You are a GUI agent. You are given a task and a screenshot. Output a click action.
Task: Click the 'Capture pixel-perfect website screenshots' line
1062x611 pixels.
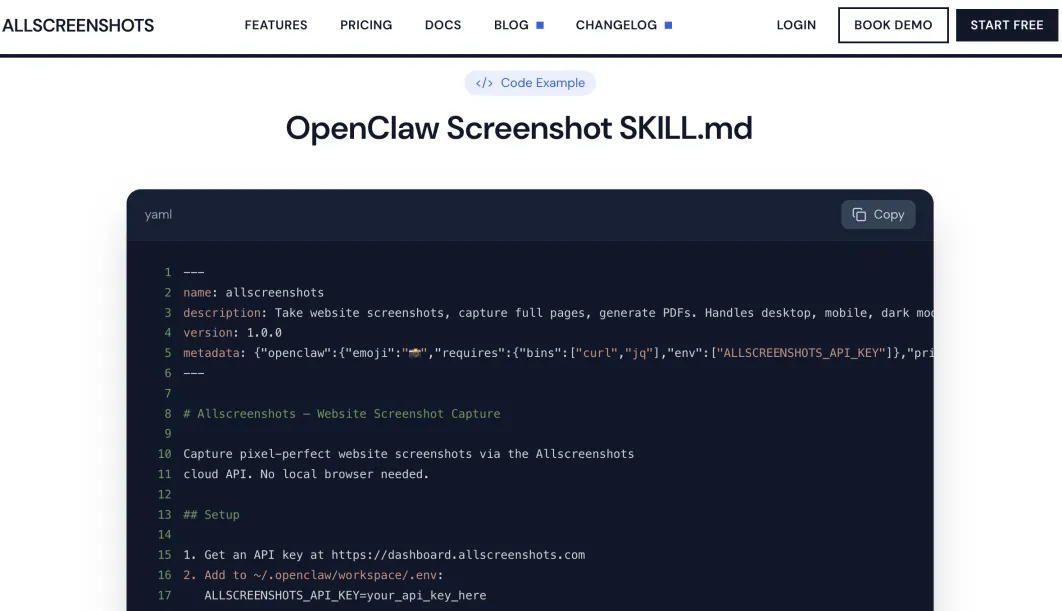click(408, 454)
